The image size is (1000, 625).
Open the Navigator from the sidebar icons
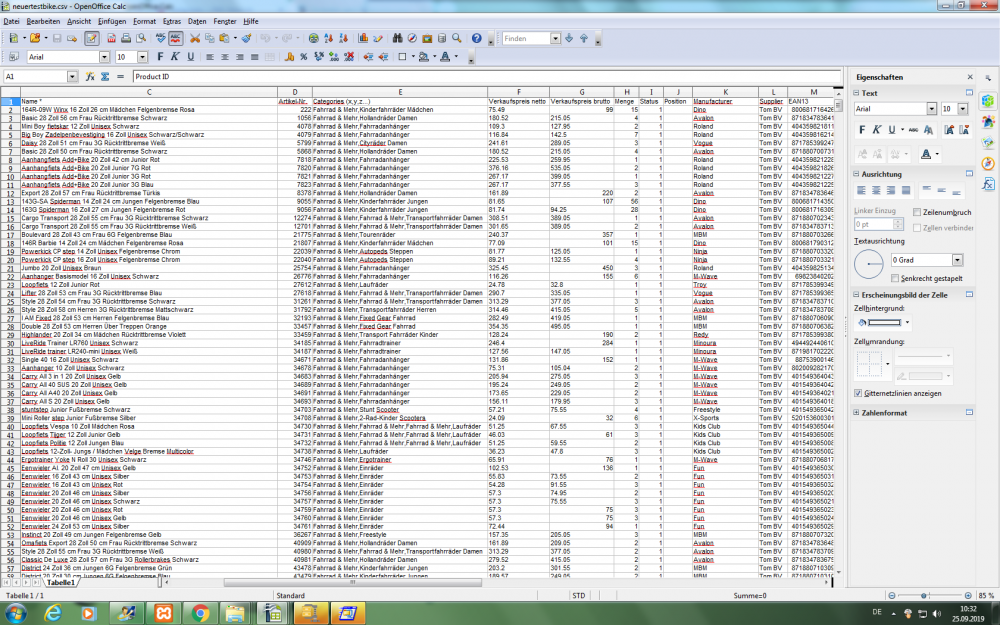(x=986, y=164)
